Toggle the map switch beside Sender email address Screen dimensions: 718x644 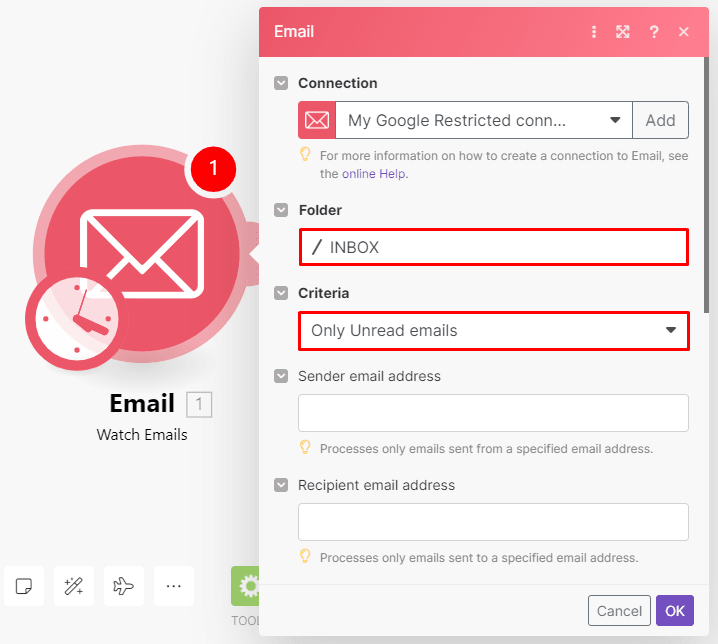[282, 376]
